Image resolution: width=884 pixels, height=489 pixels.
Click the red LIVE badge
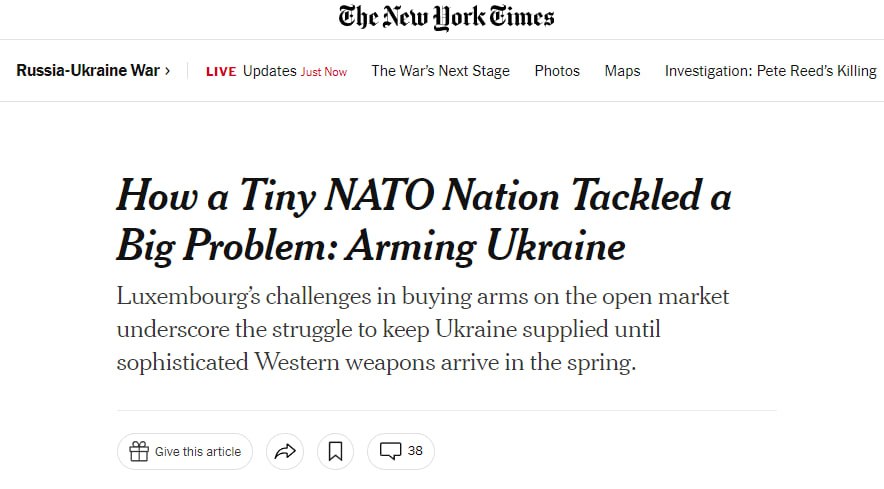click(x=221, y=71)
